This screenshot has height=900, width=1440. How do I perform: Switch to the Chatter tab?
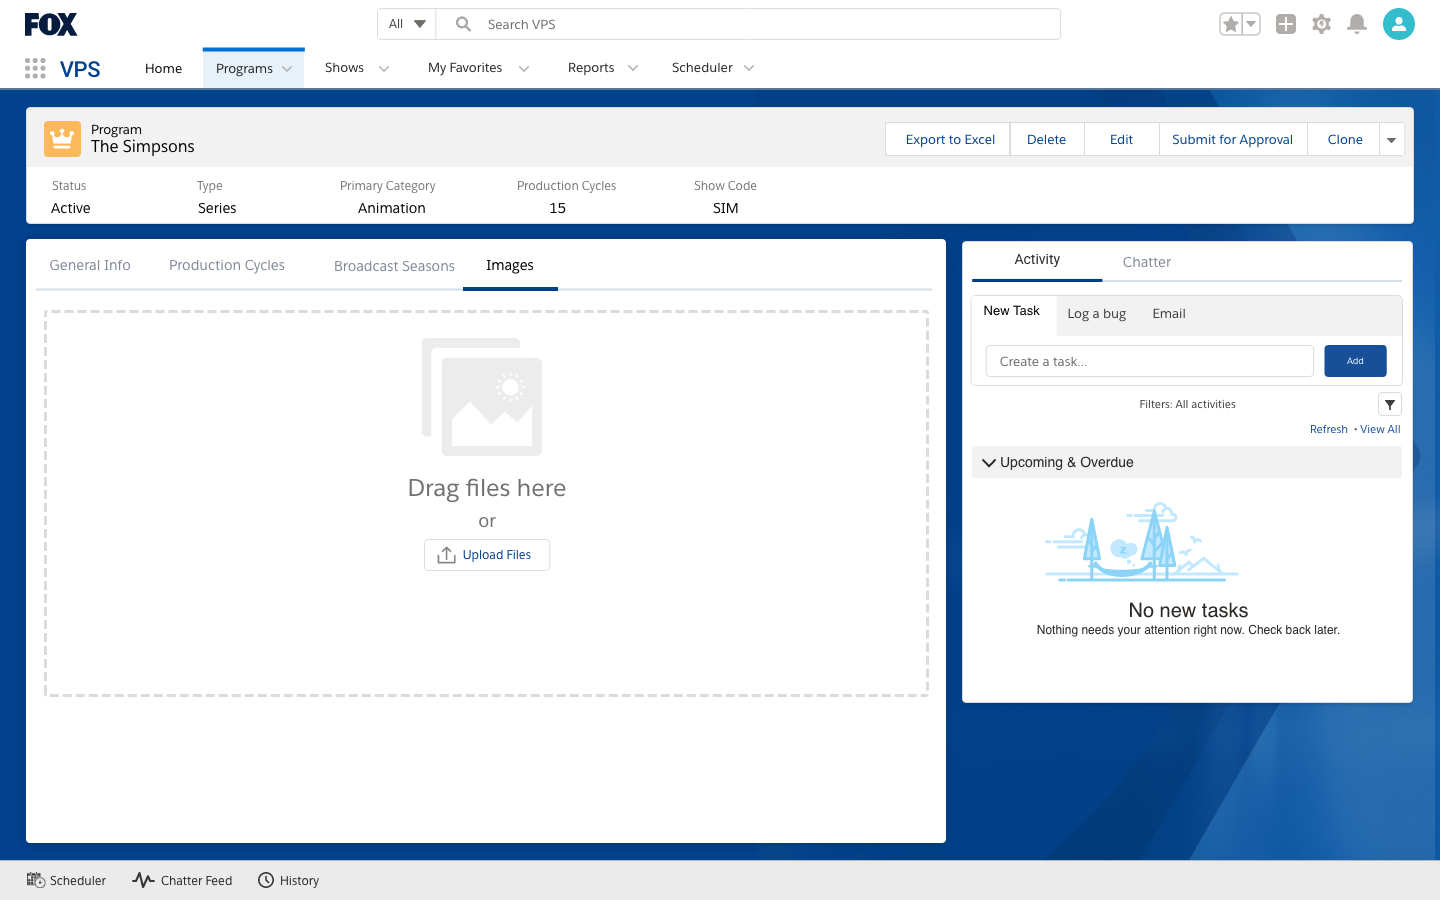click(1146, 262)
